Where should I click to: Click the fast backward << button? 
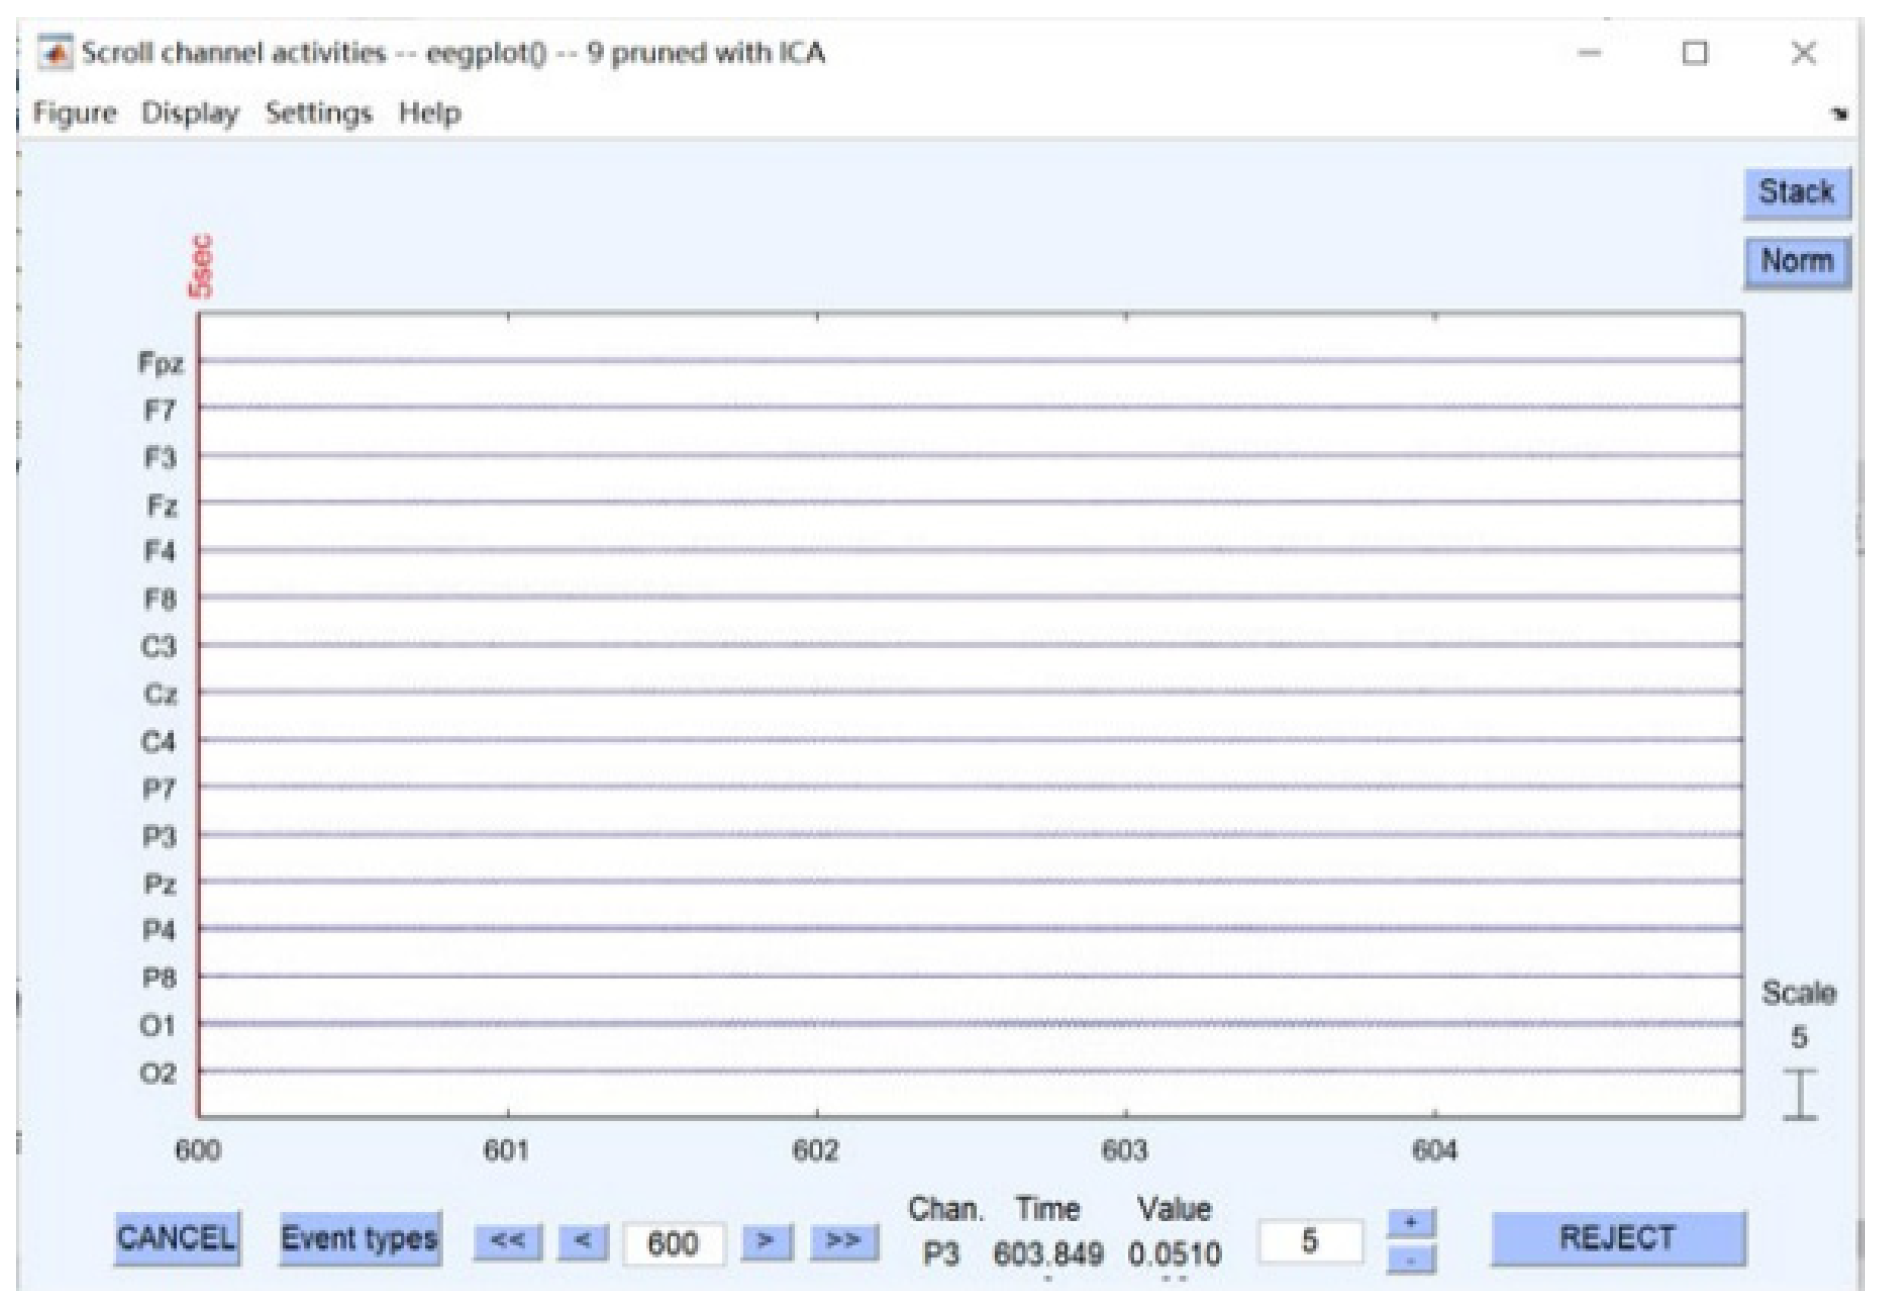pyautogui.click(x=507, y=1241)
